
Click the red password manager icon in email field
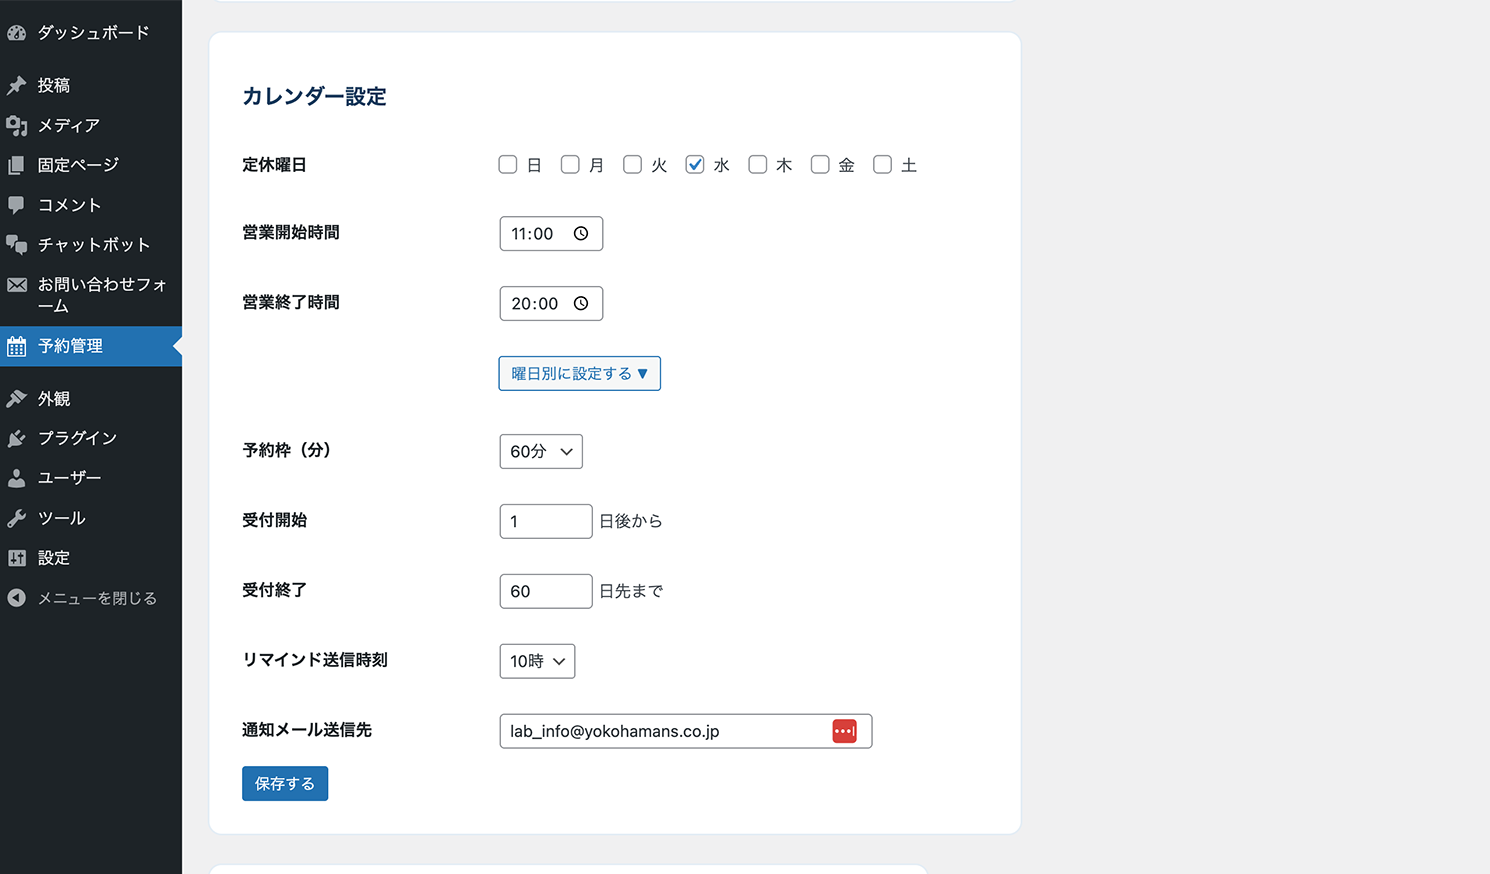(x=844, y=731)
